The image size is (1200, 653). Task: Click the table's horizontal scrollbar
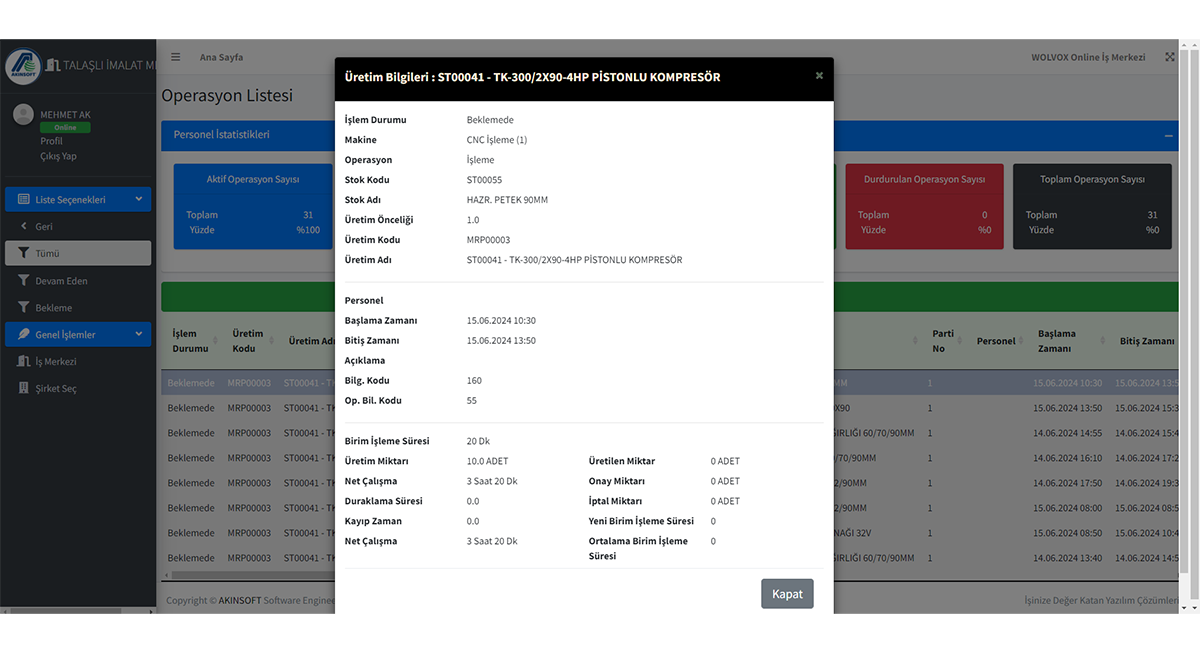[x=250, y=575]
